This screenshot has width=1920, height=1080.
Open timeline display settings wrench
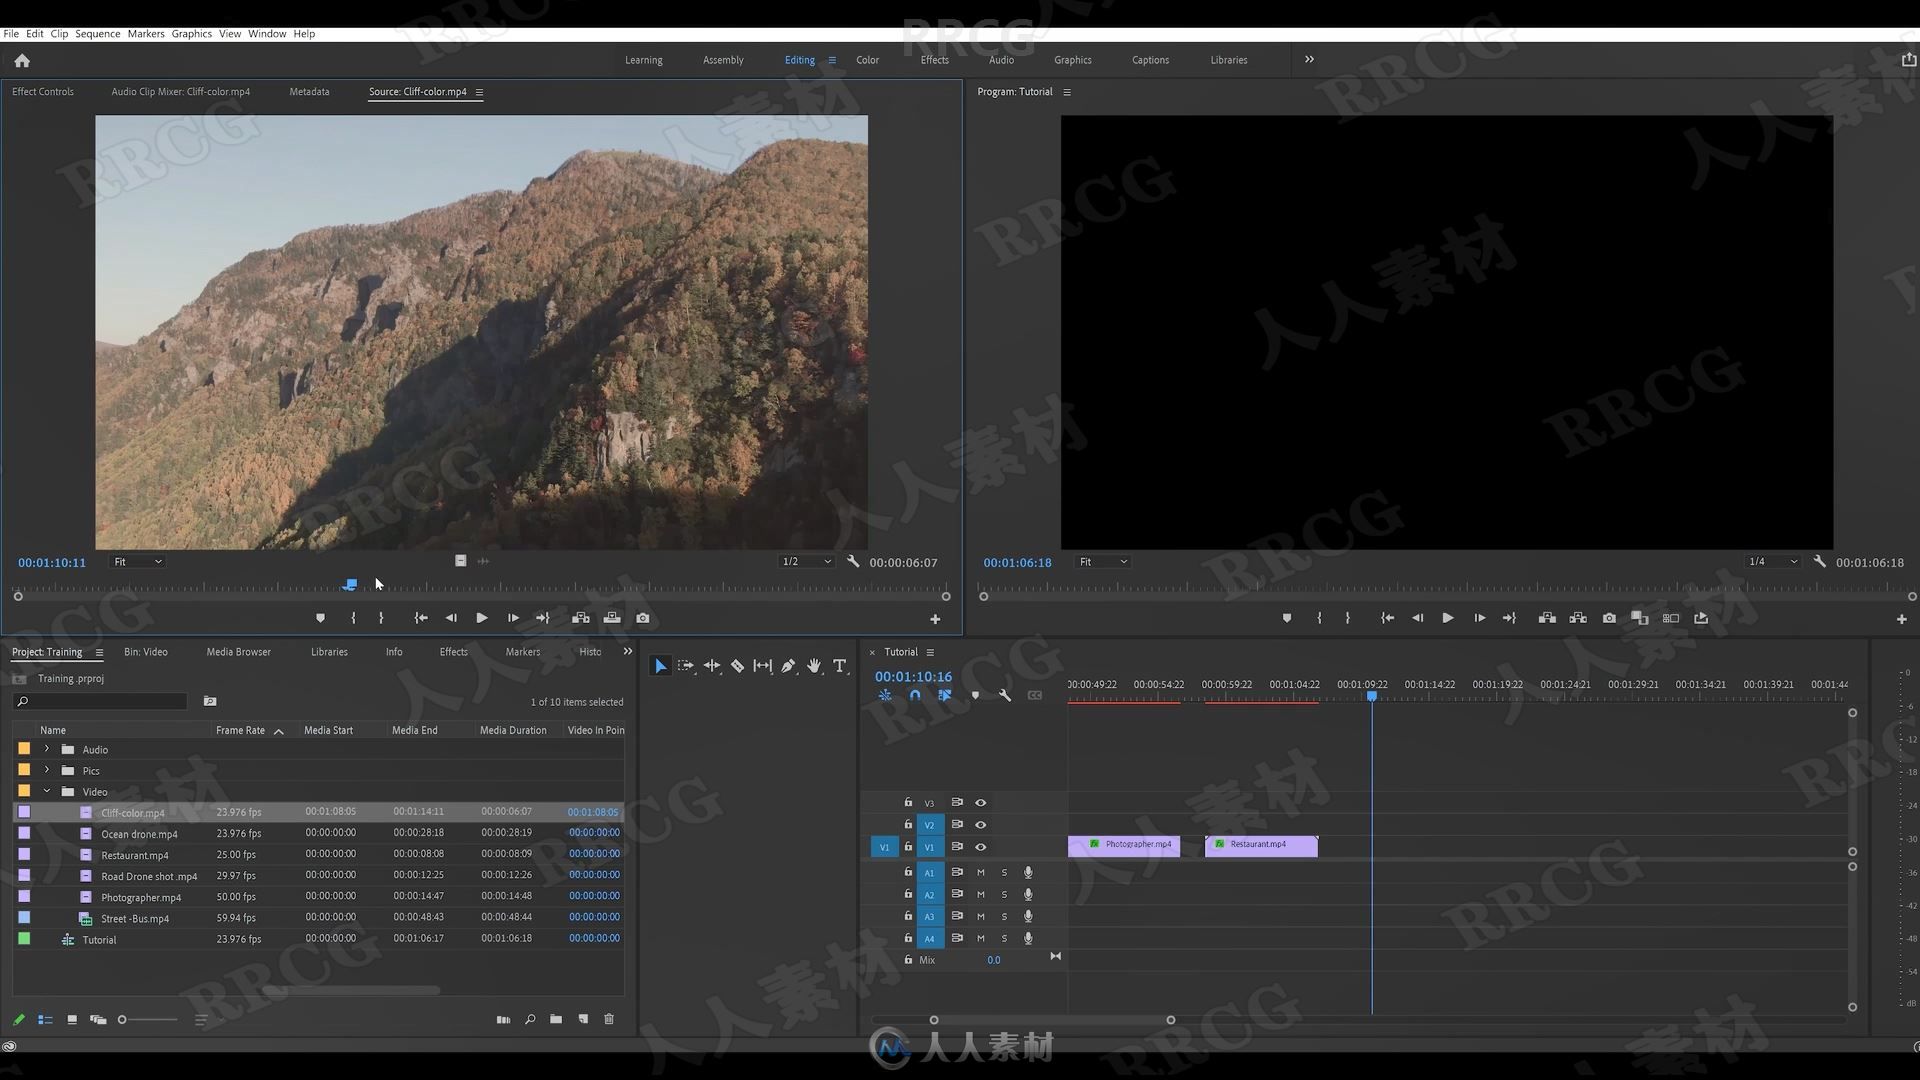coord(1005,695)
